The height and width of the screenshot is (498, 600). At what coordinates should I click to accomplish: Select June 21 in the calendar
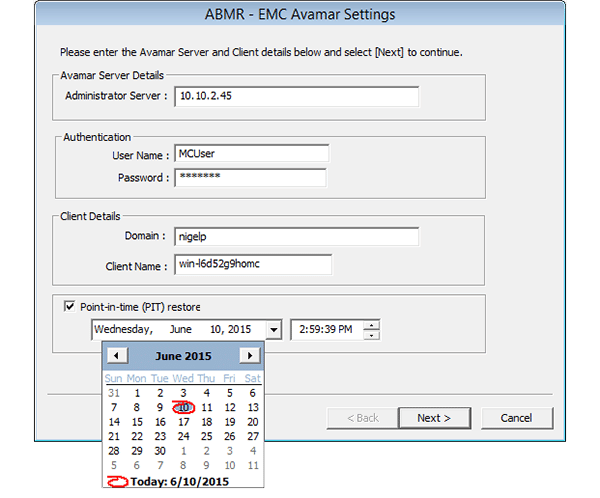point(114,437)
